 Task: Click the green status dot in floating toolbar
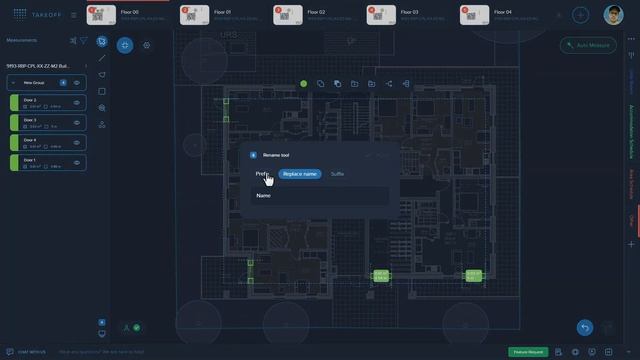tap(303, 84)
